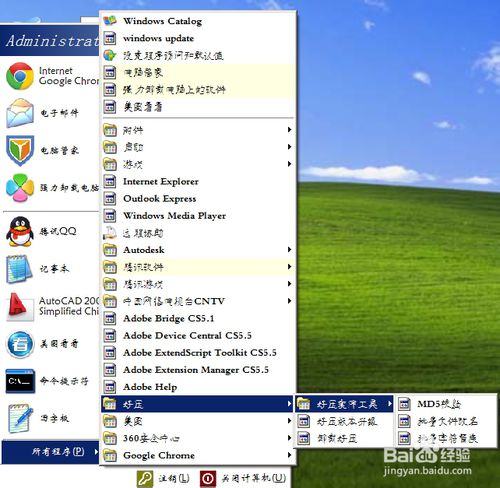Choose 批量文件改名 batch rename item
This screenshot has width=500, height=488.
click(x=445, y=421)
